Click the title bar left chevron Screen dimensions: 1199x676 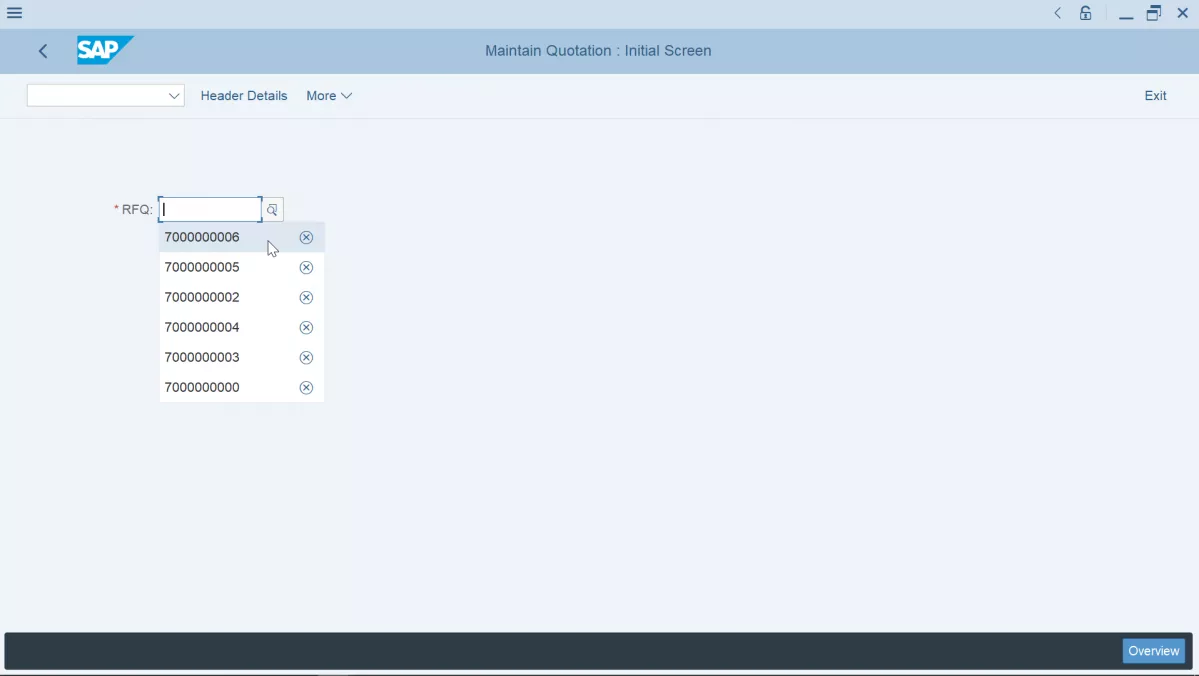1058,13
